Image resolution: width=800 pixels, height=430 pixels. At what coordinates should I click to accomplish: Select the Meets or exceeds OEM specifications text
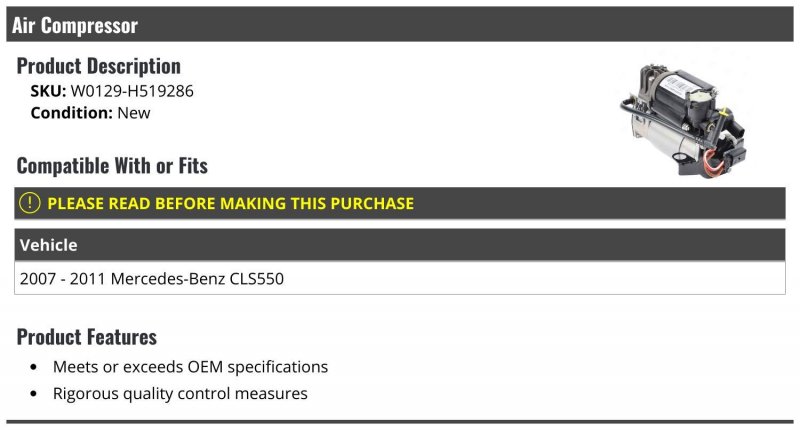[x=190, y=367]
